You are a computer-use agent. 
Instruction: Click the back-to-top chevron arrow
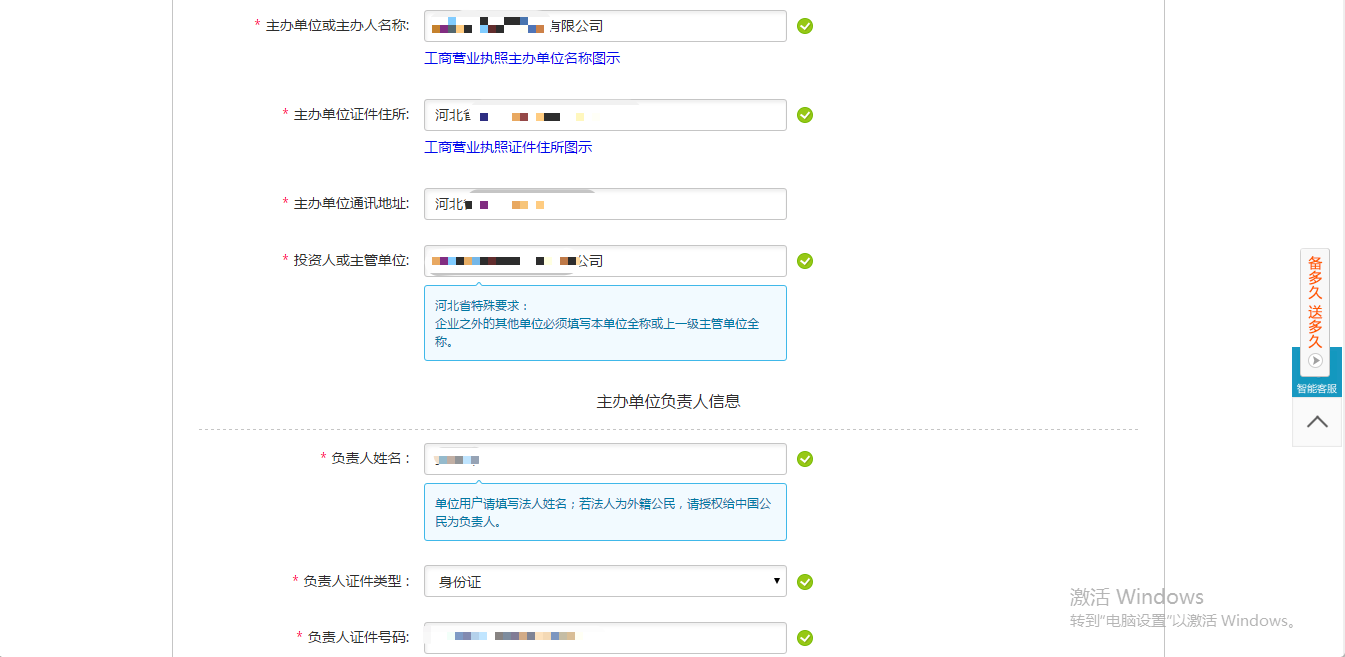point(1317,422)
